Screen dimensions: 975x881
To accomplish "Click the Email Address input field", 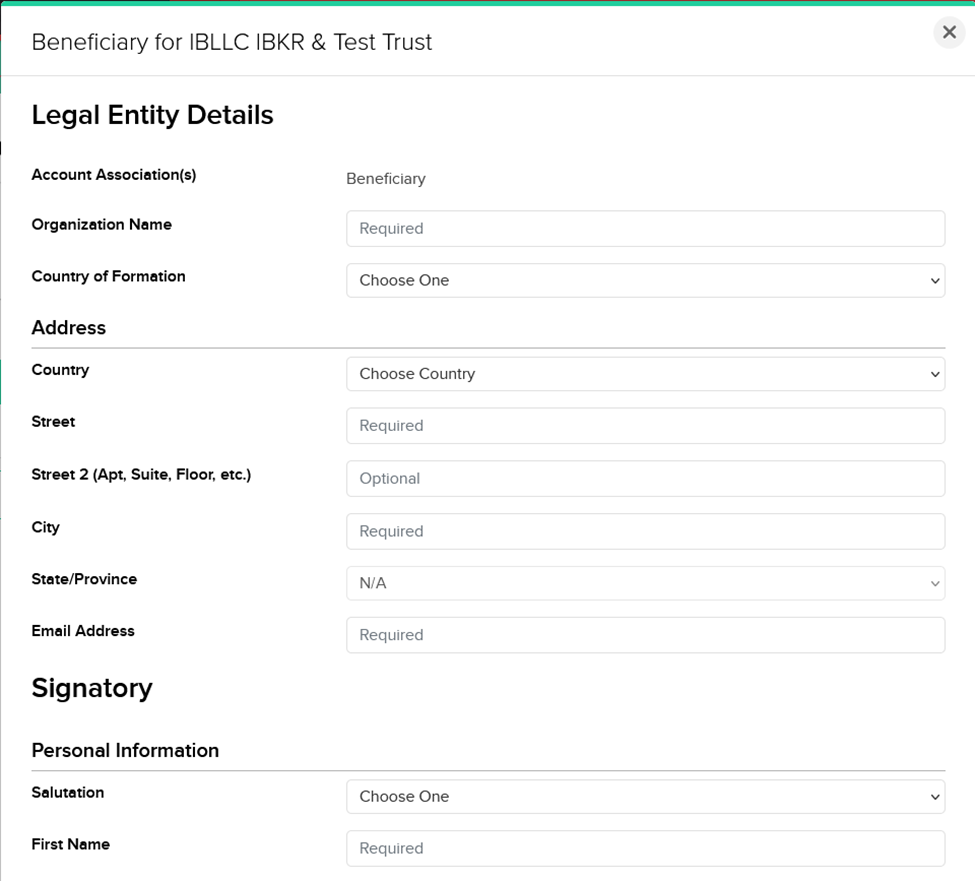I will point(645,635).
